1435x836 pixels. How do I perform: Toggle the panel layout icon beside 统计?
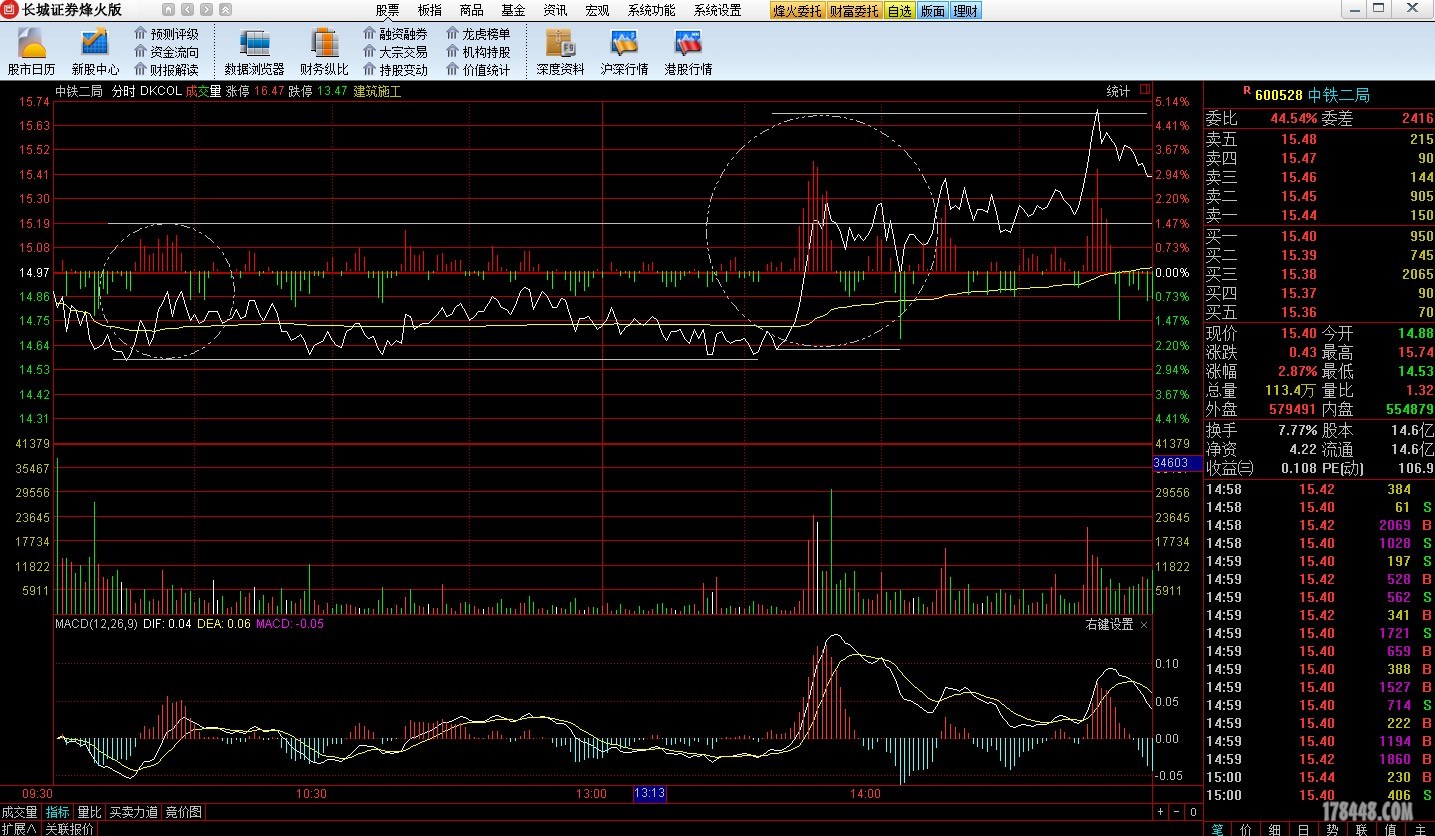pyautogui.click(x=1144, y=90)
